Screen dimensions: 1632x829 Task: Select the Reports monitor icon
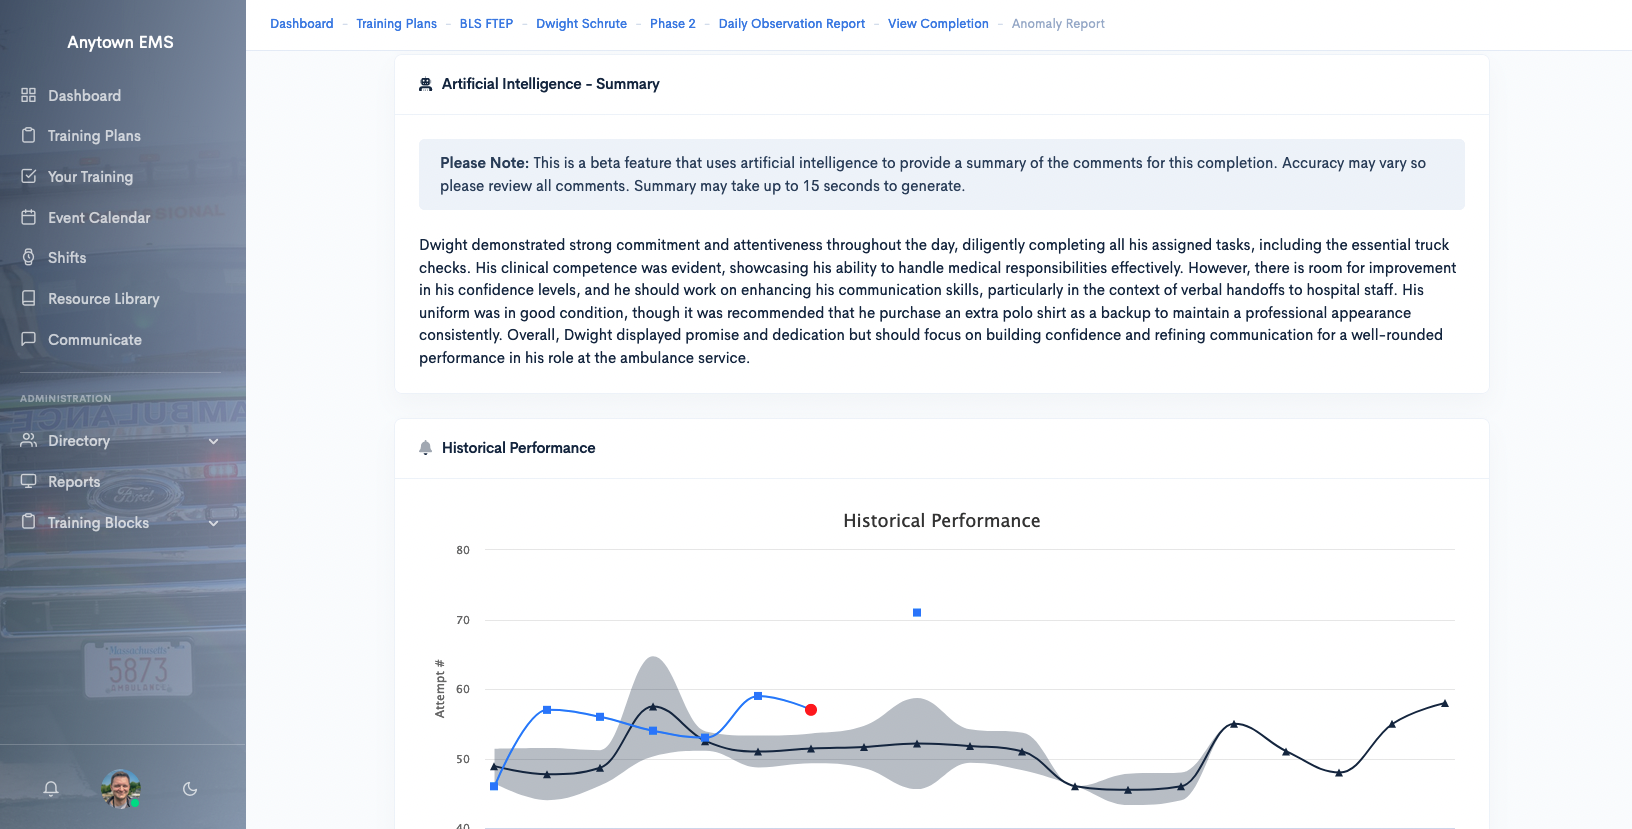pyautogui.click(x=29, y=481)
